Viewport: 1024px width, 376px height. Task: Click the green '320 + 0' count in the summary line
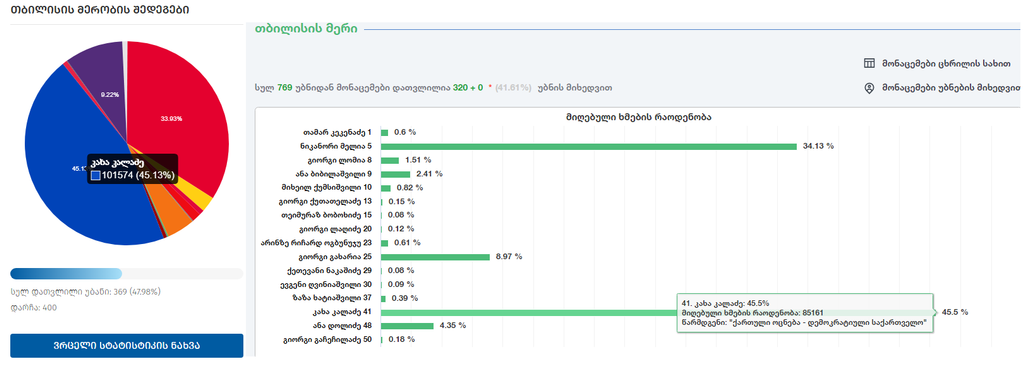point(468,87)
